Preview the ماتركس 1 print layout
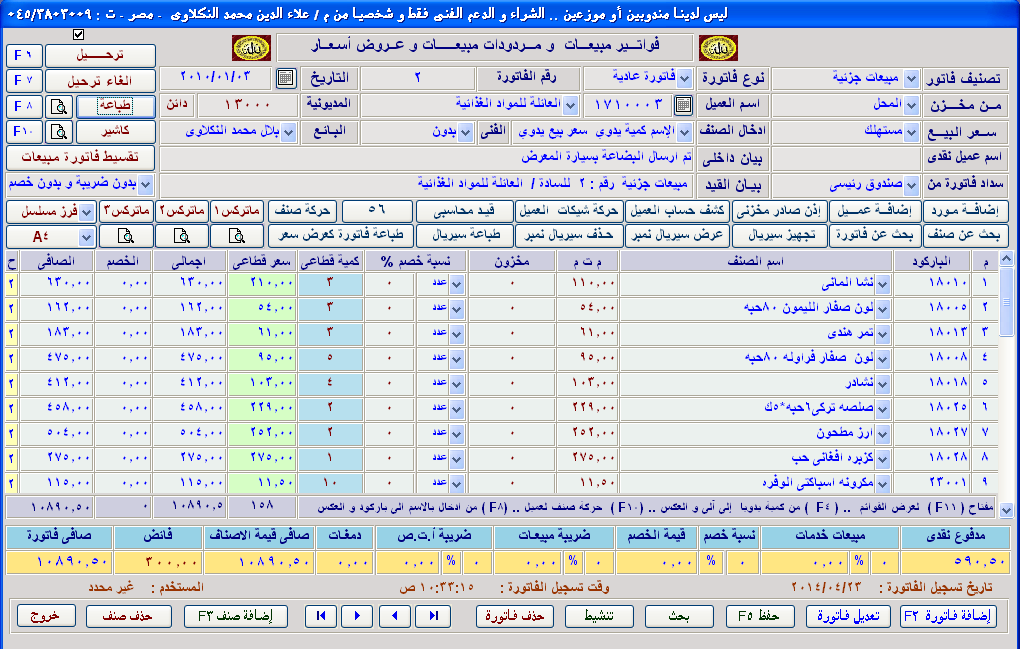The width and height of the screenshot is (1020, 649). 237,236
